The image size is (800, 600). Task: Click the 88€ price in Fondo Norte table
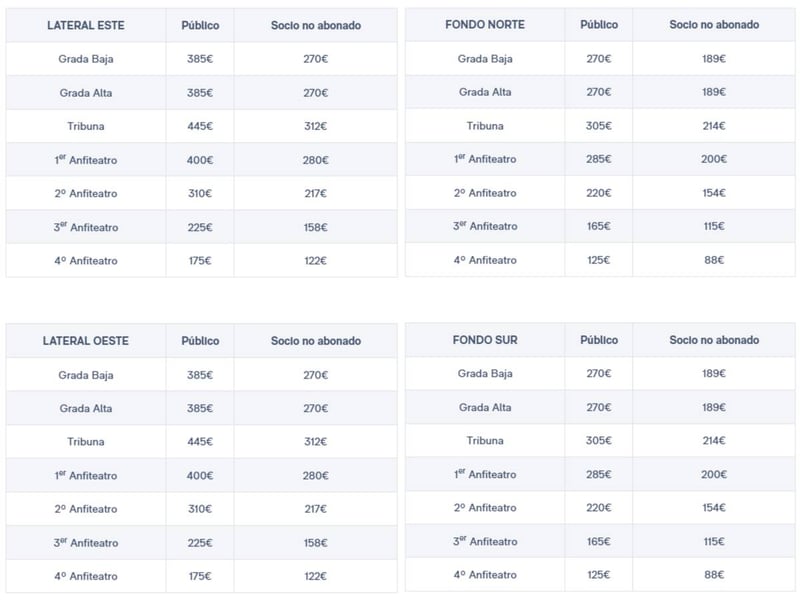[714, 260]
